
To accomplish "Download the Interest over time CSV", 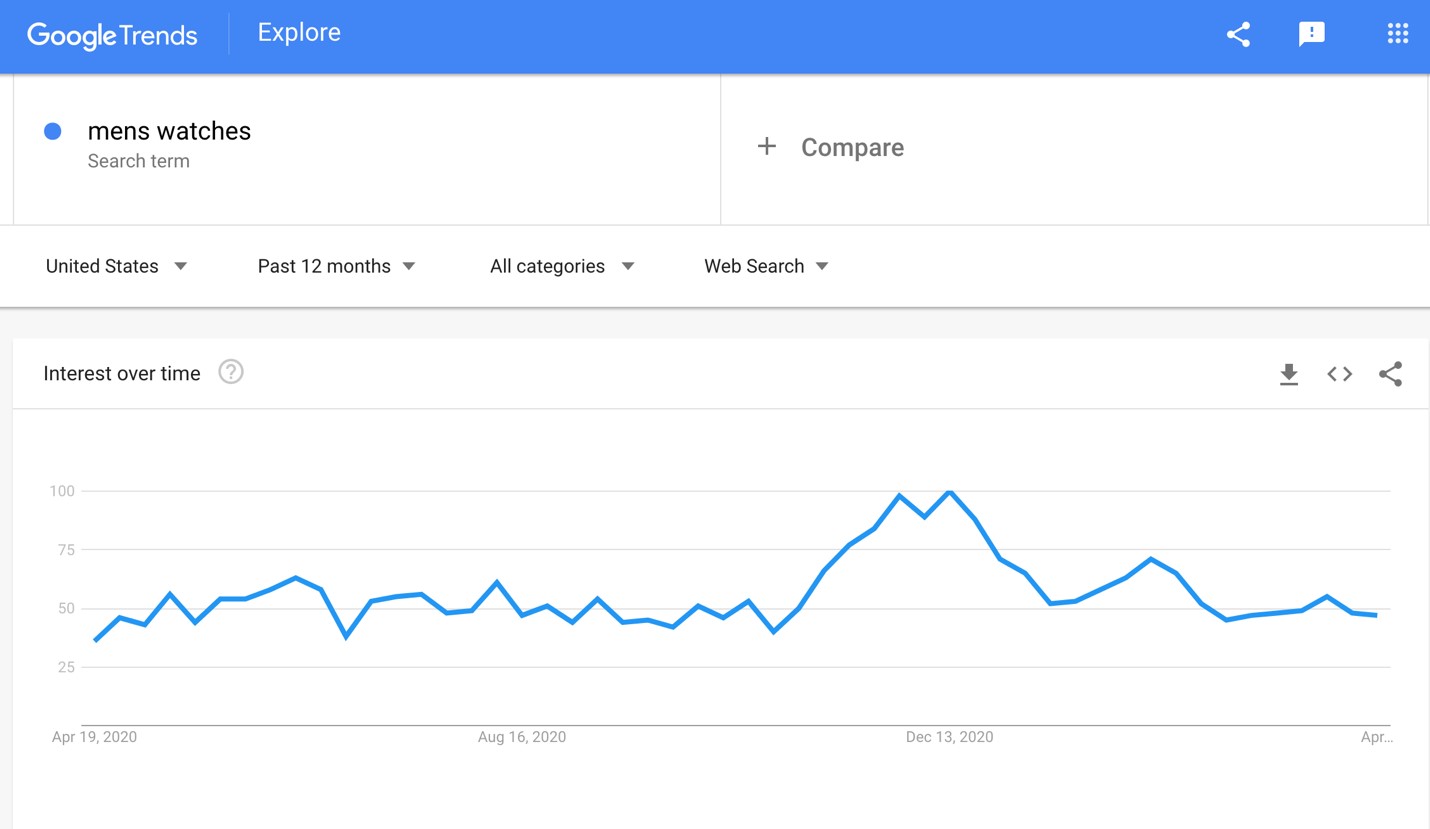I will [x=1288, y=374].
